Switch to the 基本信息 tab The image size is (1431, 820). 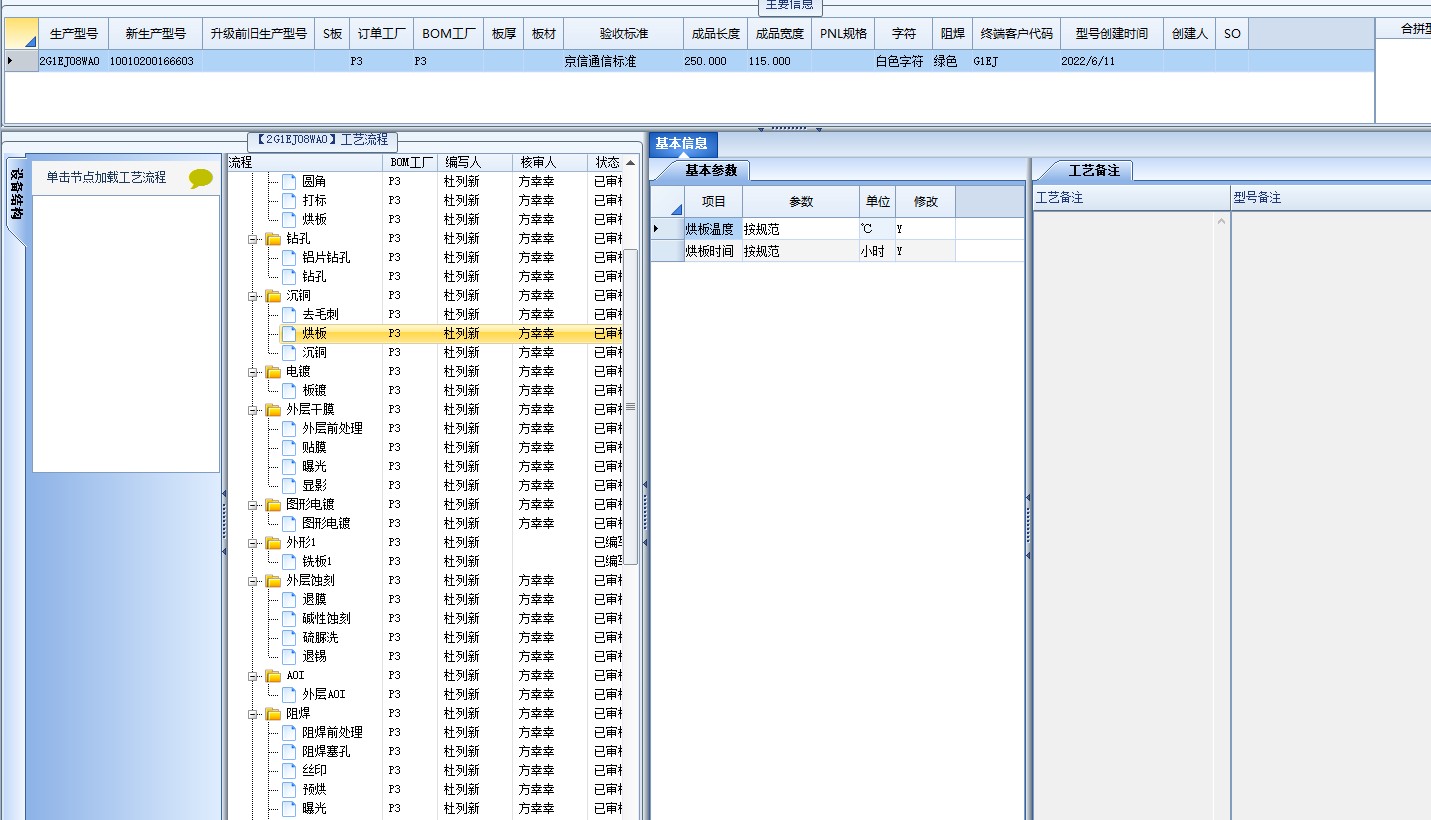coord(682,144)
